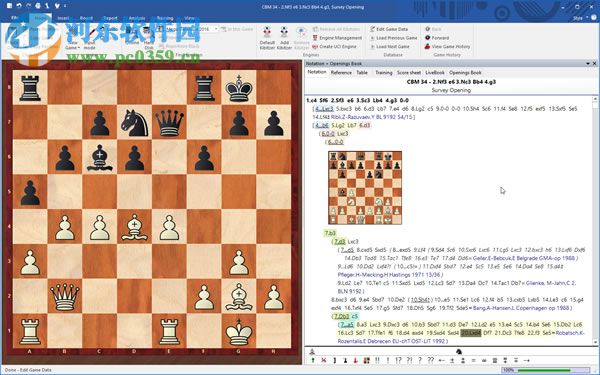Click variation move 4...b6 in notation
The image size is (600, 375).
pyautogui.click(x=322, y=125)
